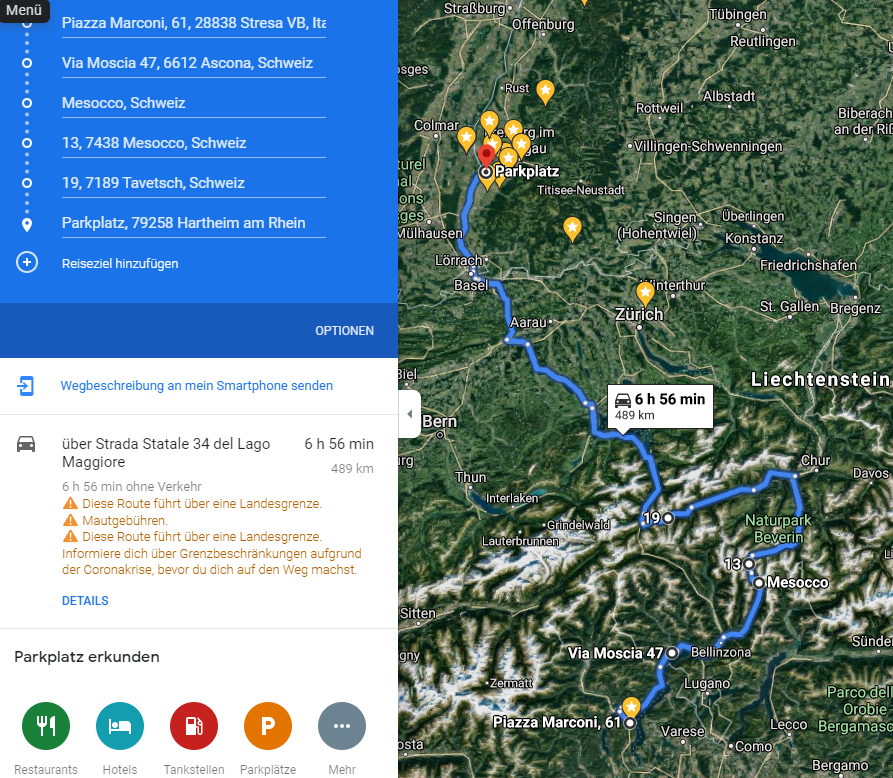Find Parkplätze nearby

point(268,726)
